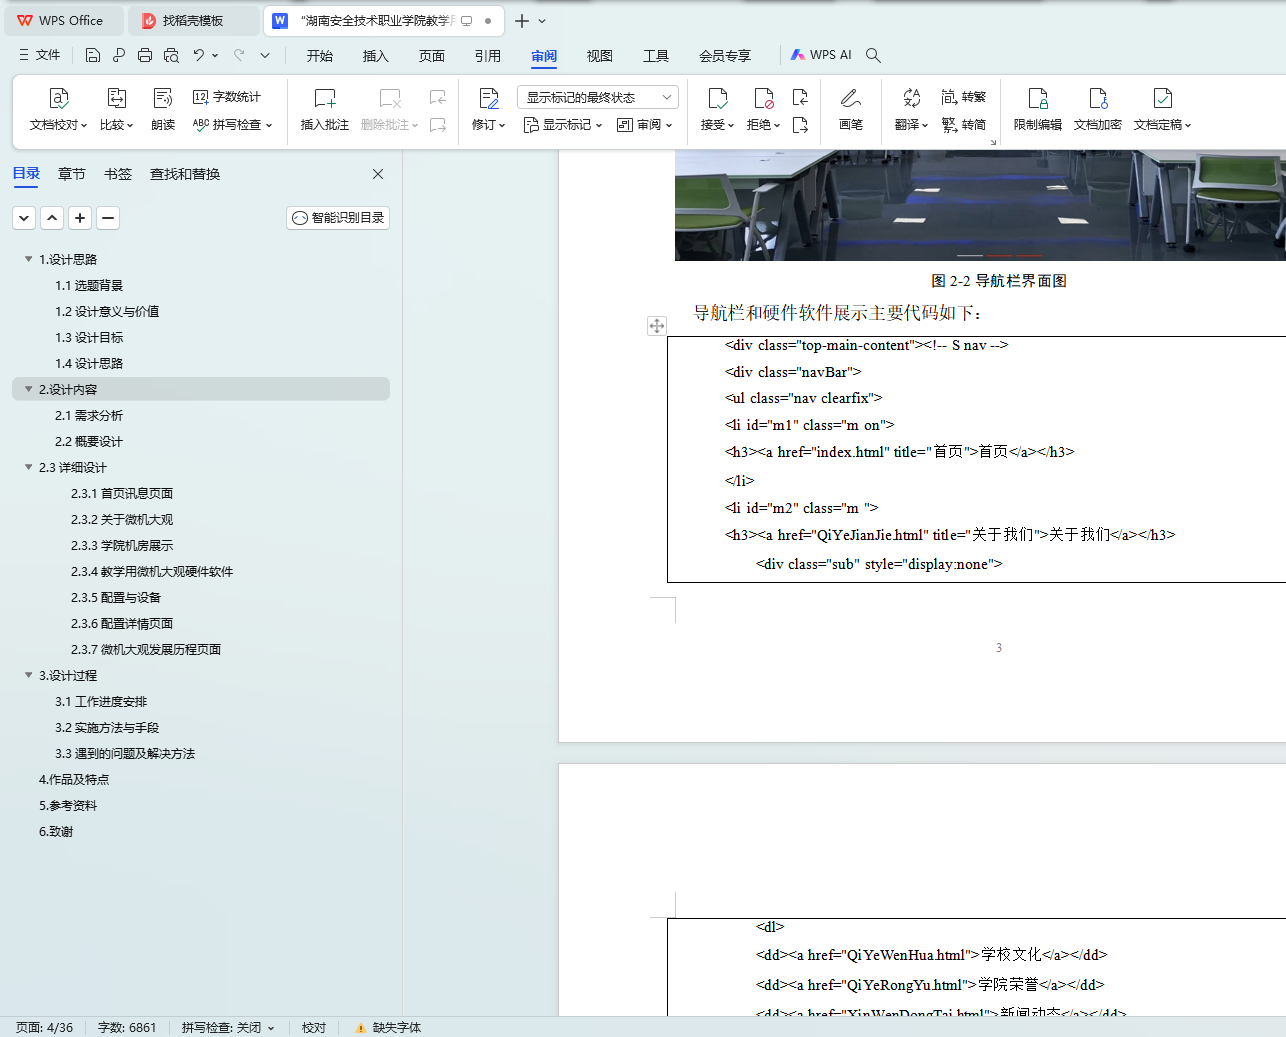
Task: Click the outline promote plus button
Action: click(x=80, y=218)
